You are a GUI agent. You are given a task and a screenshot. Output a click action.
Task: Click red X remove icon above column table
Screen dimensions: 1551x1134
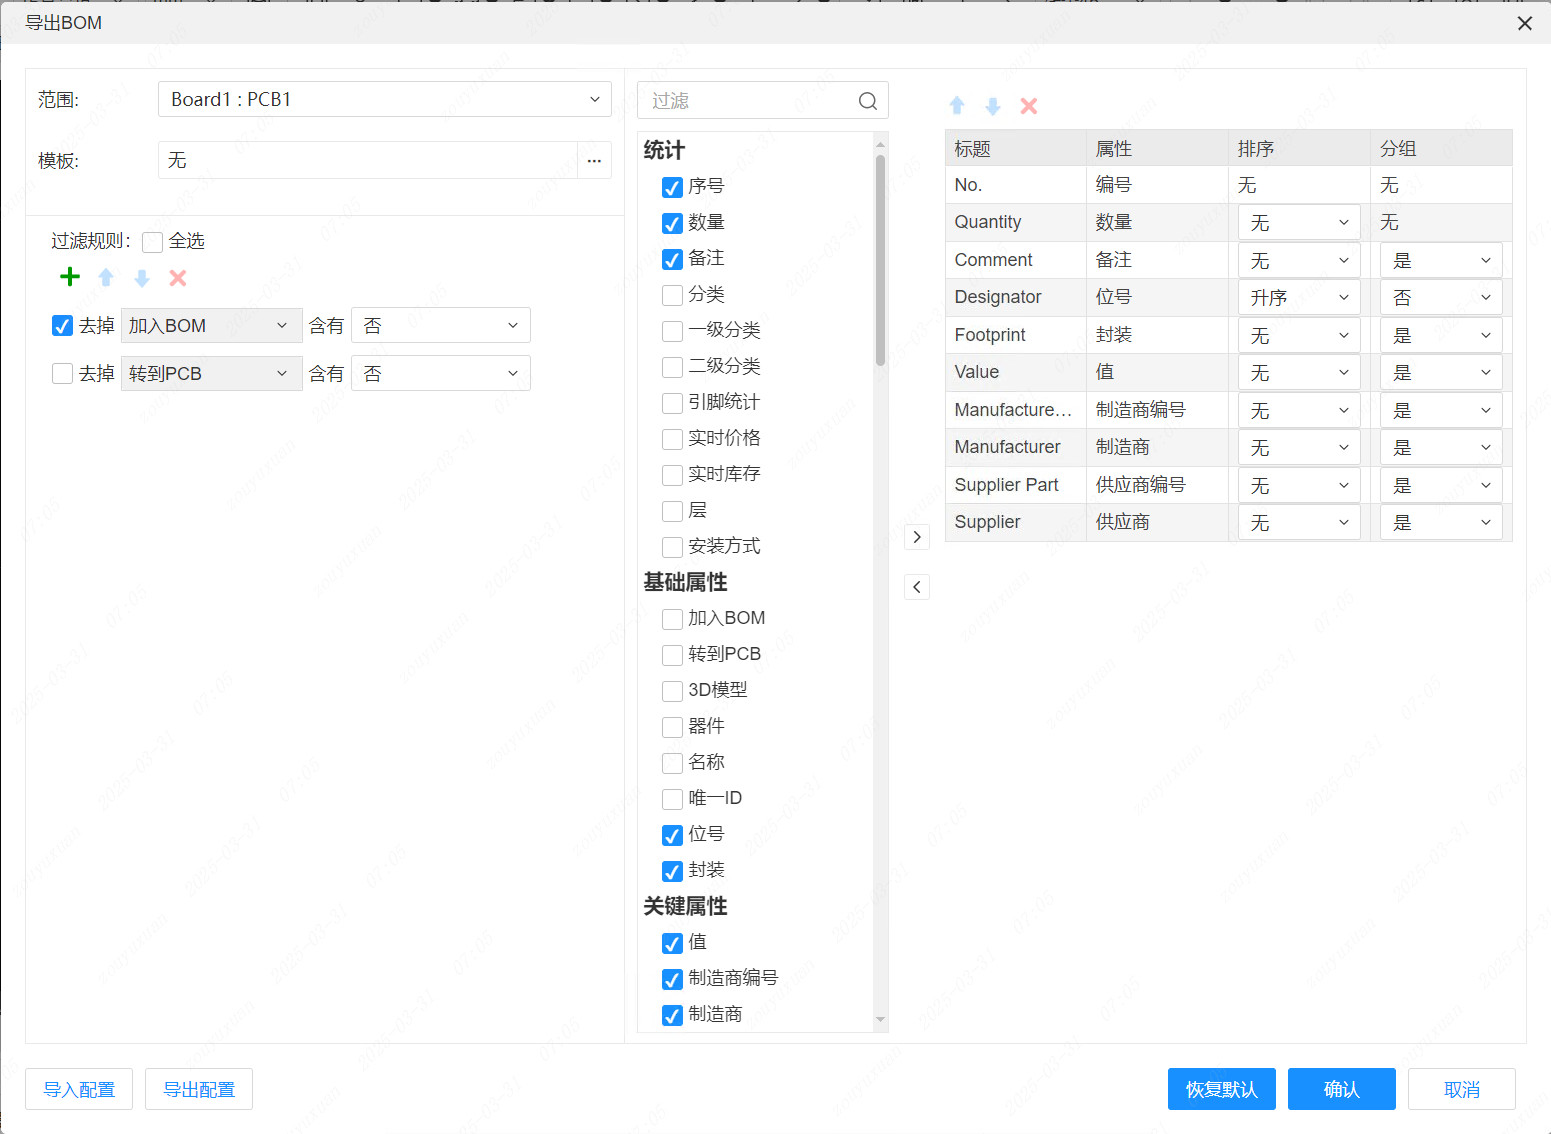pyautogui.click(x=1029, y=106)
